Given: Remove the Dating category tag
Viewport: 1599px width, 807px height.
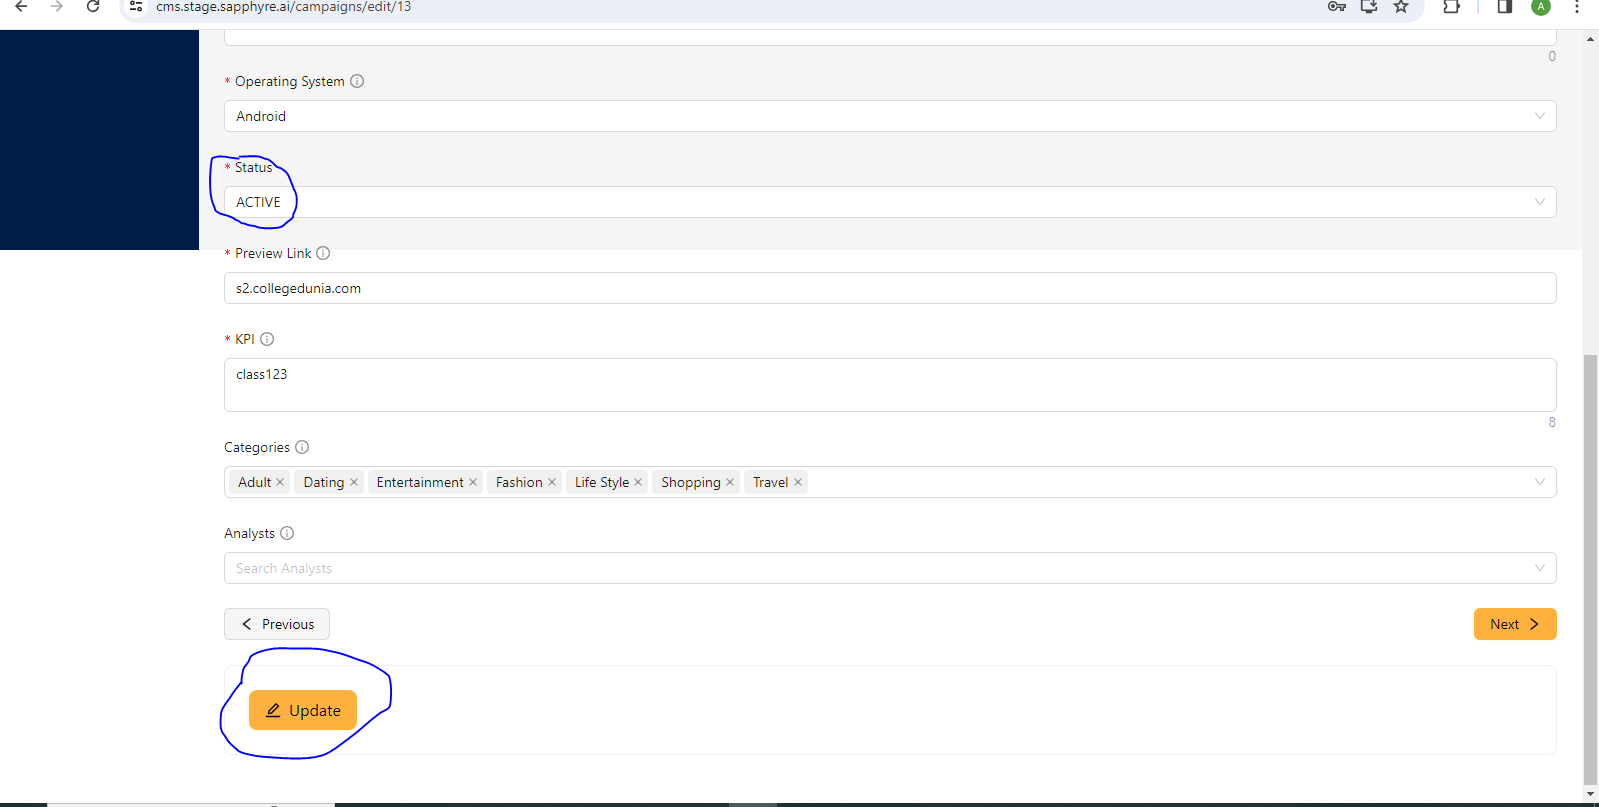Looking at the screenshot, I should click(353, 482).
